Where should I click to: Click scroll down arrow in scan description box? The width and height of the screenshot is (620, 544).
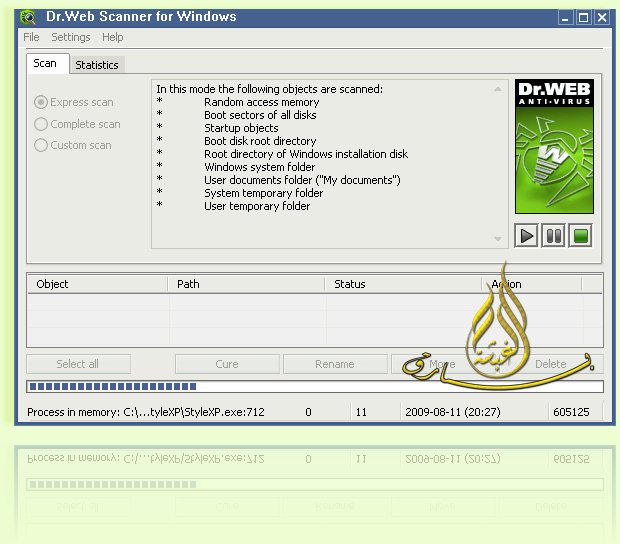coord(498,238)
